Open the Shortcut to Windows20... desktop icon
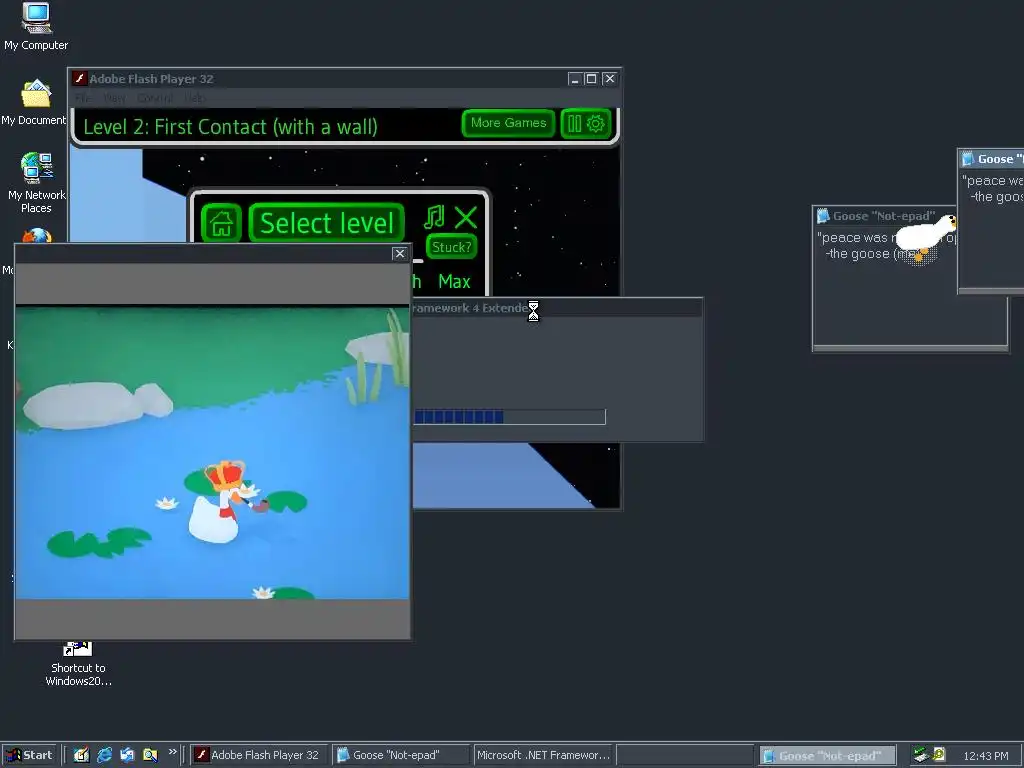The width and height of the screenshot is (1024, 768). tap(78, 664)
